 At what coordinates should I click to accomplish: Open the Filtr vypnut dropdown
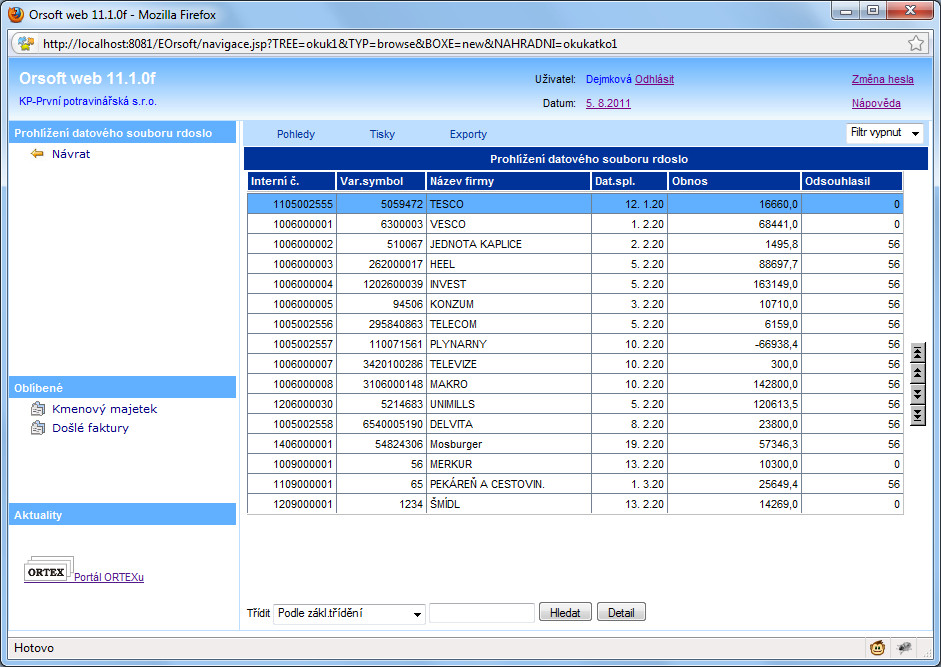click(885, 133)
